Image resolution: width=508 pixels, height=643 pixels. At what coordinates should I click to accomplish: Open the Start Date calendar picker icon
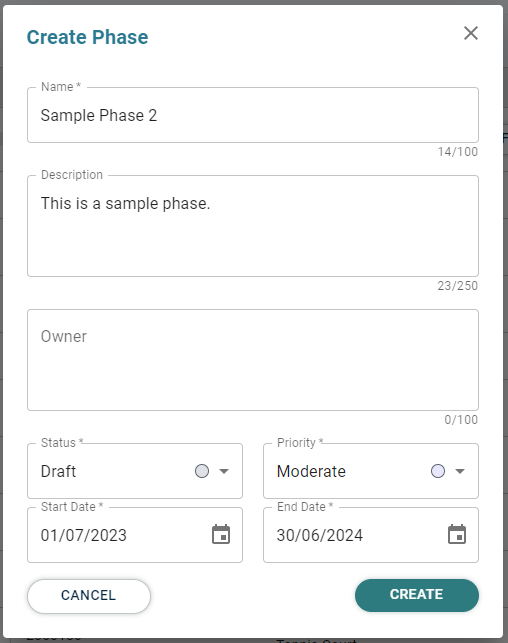tap(221, 534)
